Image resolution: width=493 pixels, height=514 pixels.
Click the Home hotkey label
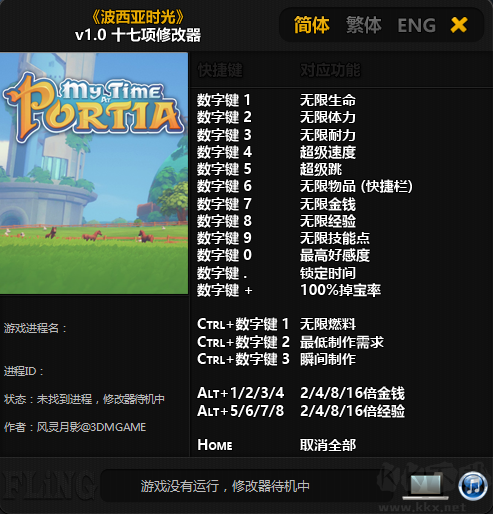pyautogui.click(x=215, y=445)
